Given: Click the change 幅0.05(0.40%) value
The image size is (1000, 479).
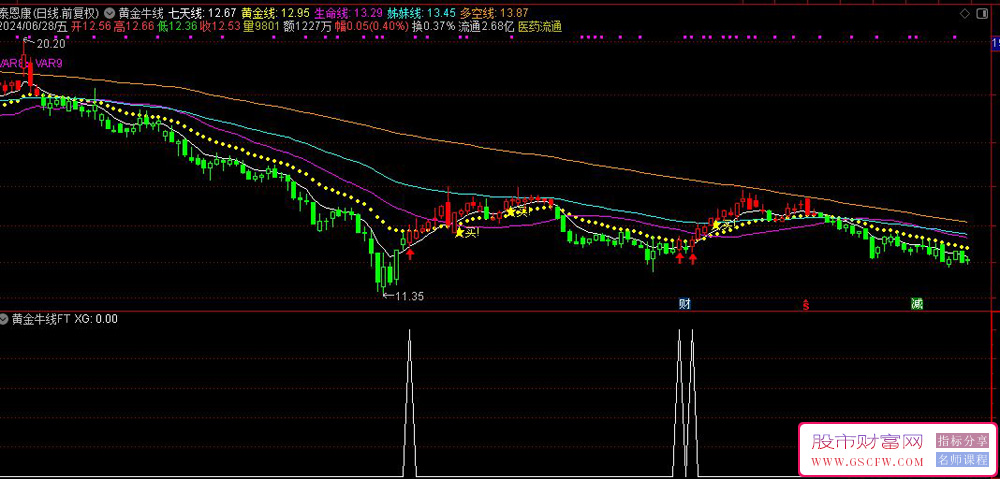Looking at the screenshot, I should [x=371, y=26].
